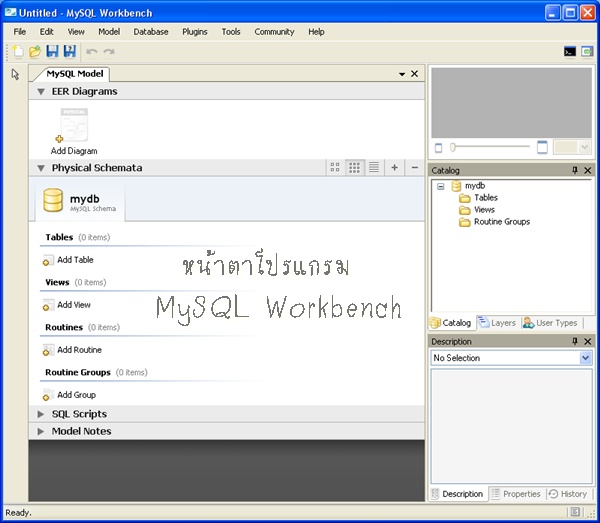Click the Add Table icon
This screenshot has width=600, height=523.
click(x=47, y=261)
